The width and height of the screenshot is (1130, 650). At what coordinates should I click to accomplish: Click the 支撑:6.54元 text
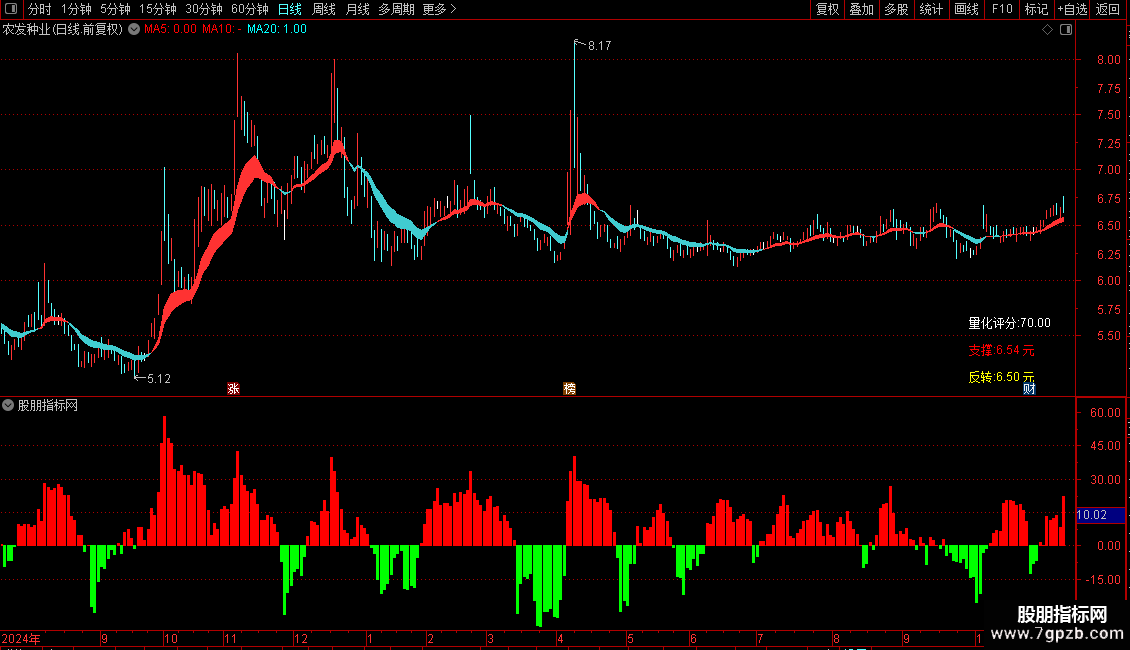pos(1001,350)
